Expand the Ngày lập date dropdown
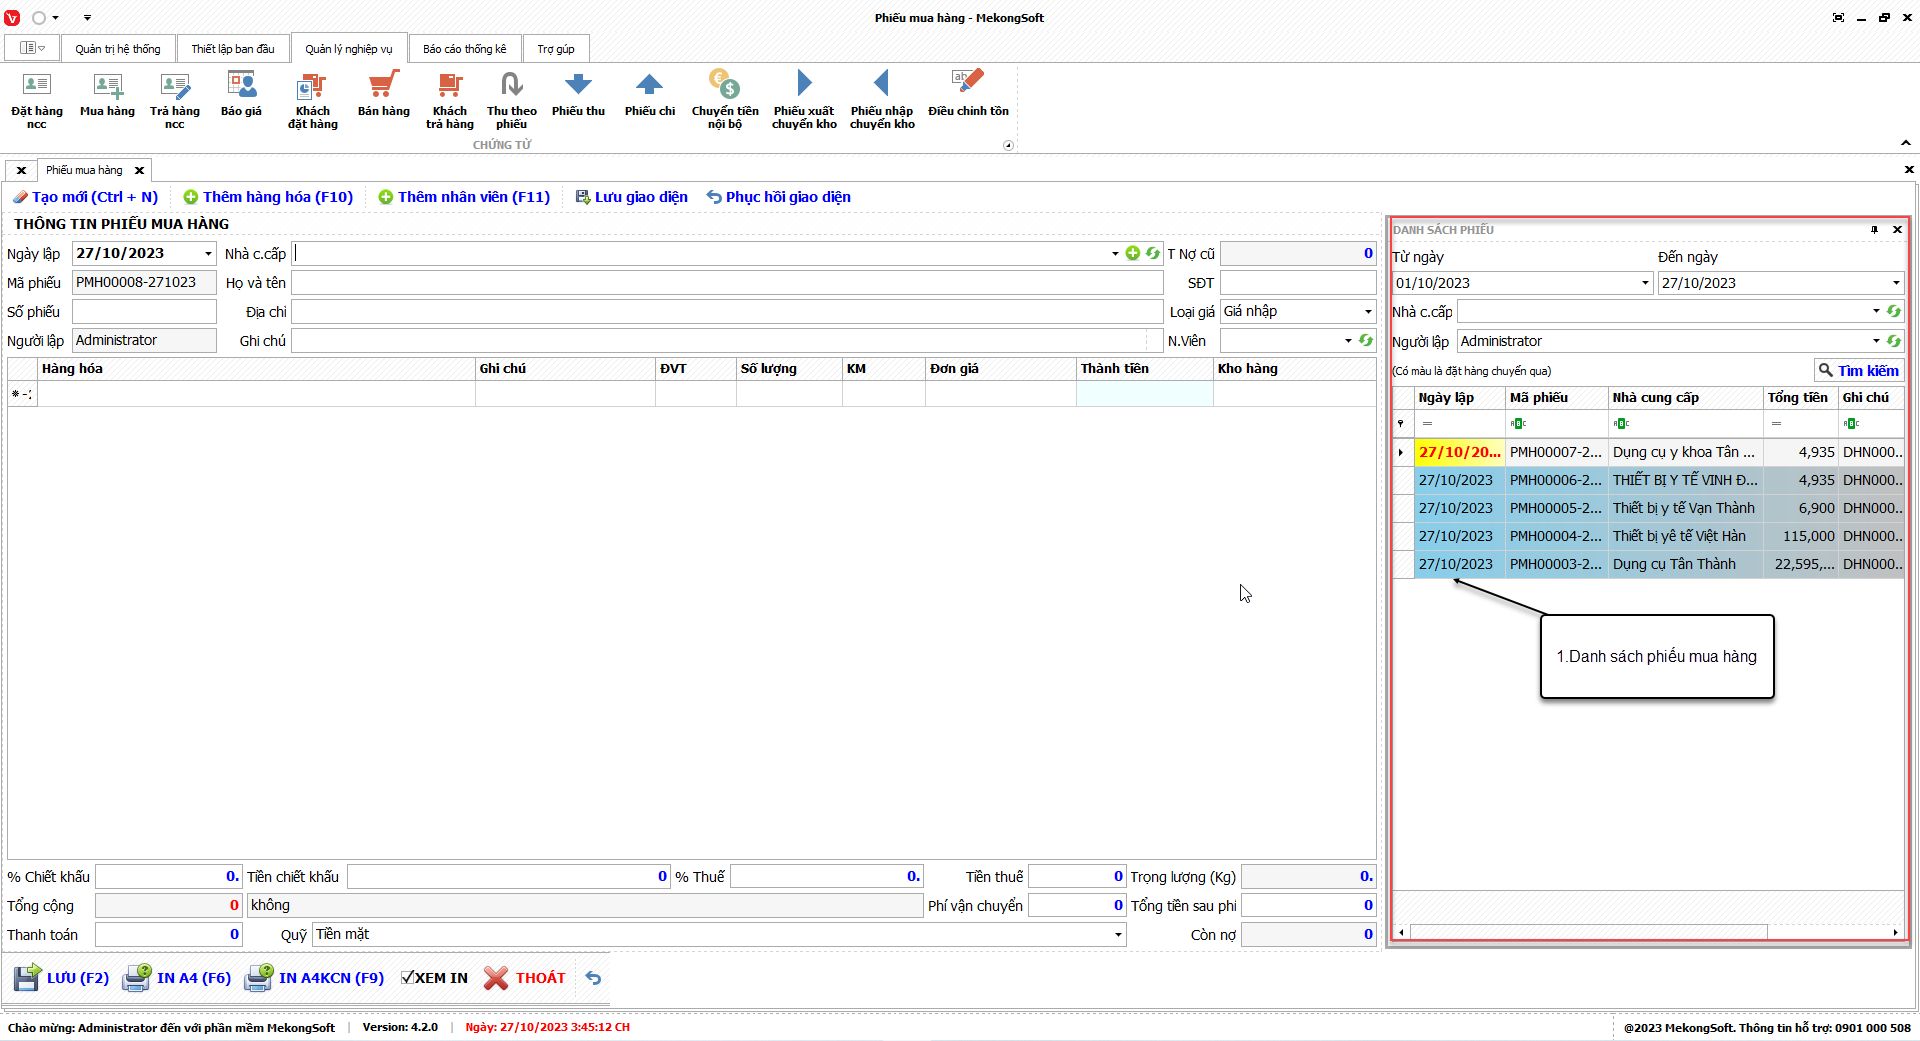The width and height of the screenshot is (1920, 1041). click(208, 254)
